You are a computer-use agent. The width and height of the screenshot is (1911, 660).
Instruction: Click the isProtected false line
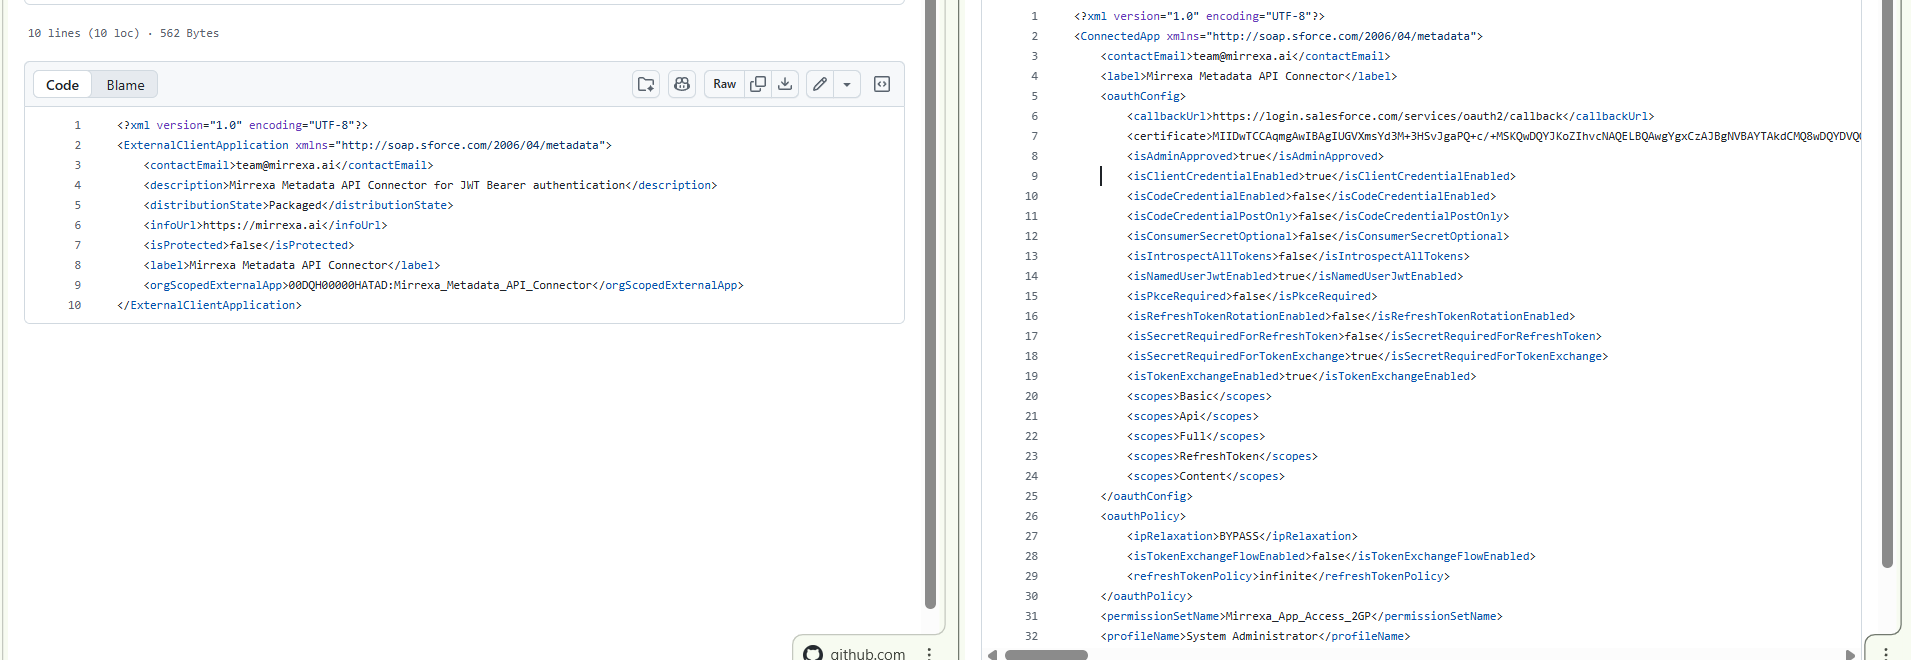(x=249, y=245)
